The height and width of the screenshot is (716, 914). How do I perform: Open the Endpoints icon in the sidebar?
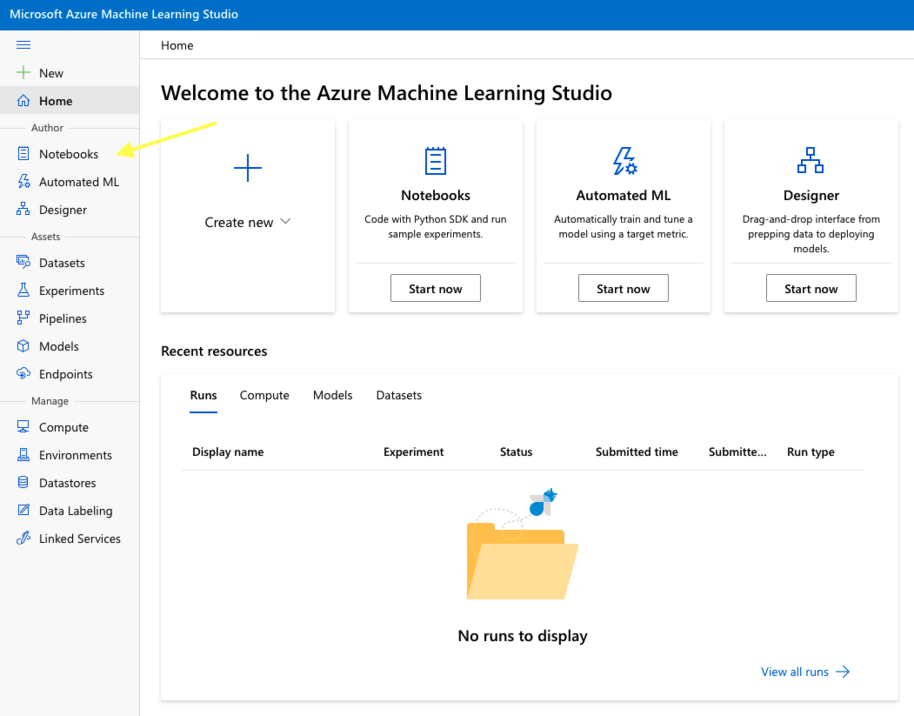tap(24, 374)
